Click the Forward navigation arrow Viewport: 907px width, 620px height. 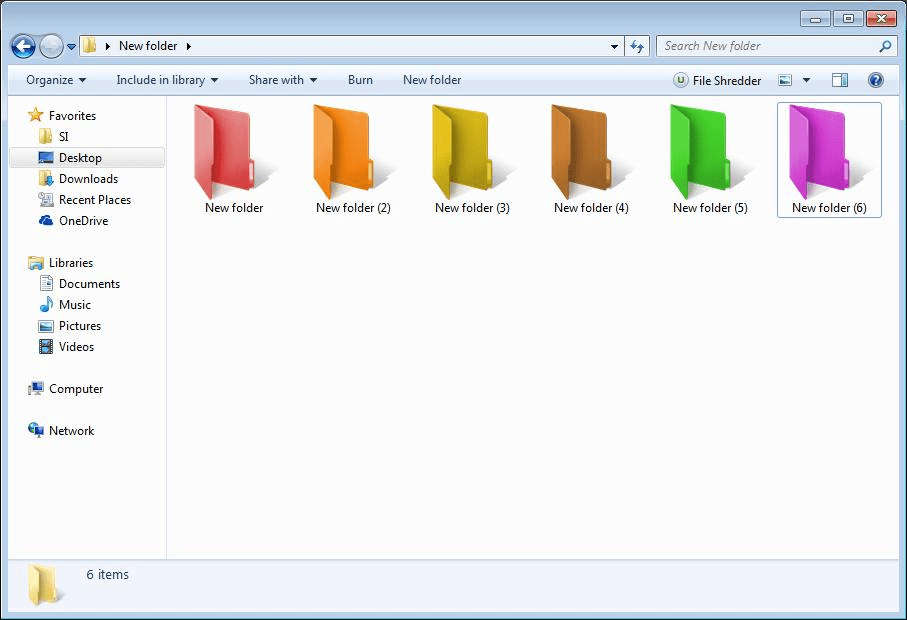(51, 46)
